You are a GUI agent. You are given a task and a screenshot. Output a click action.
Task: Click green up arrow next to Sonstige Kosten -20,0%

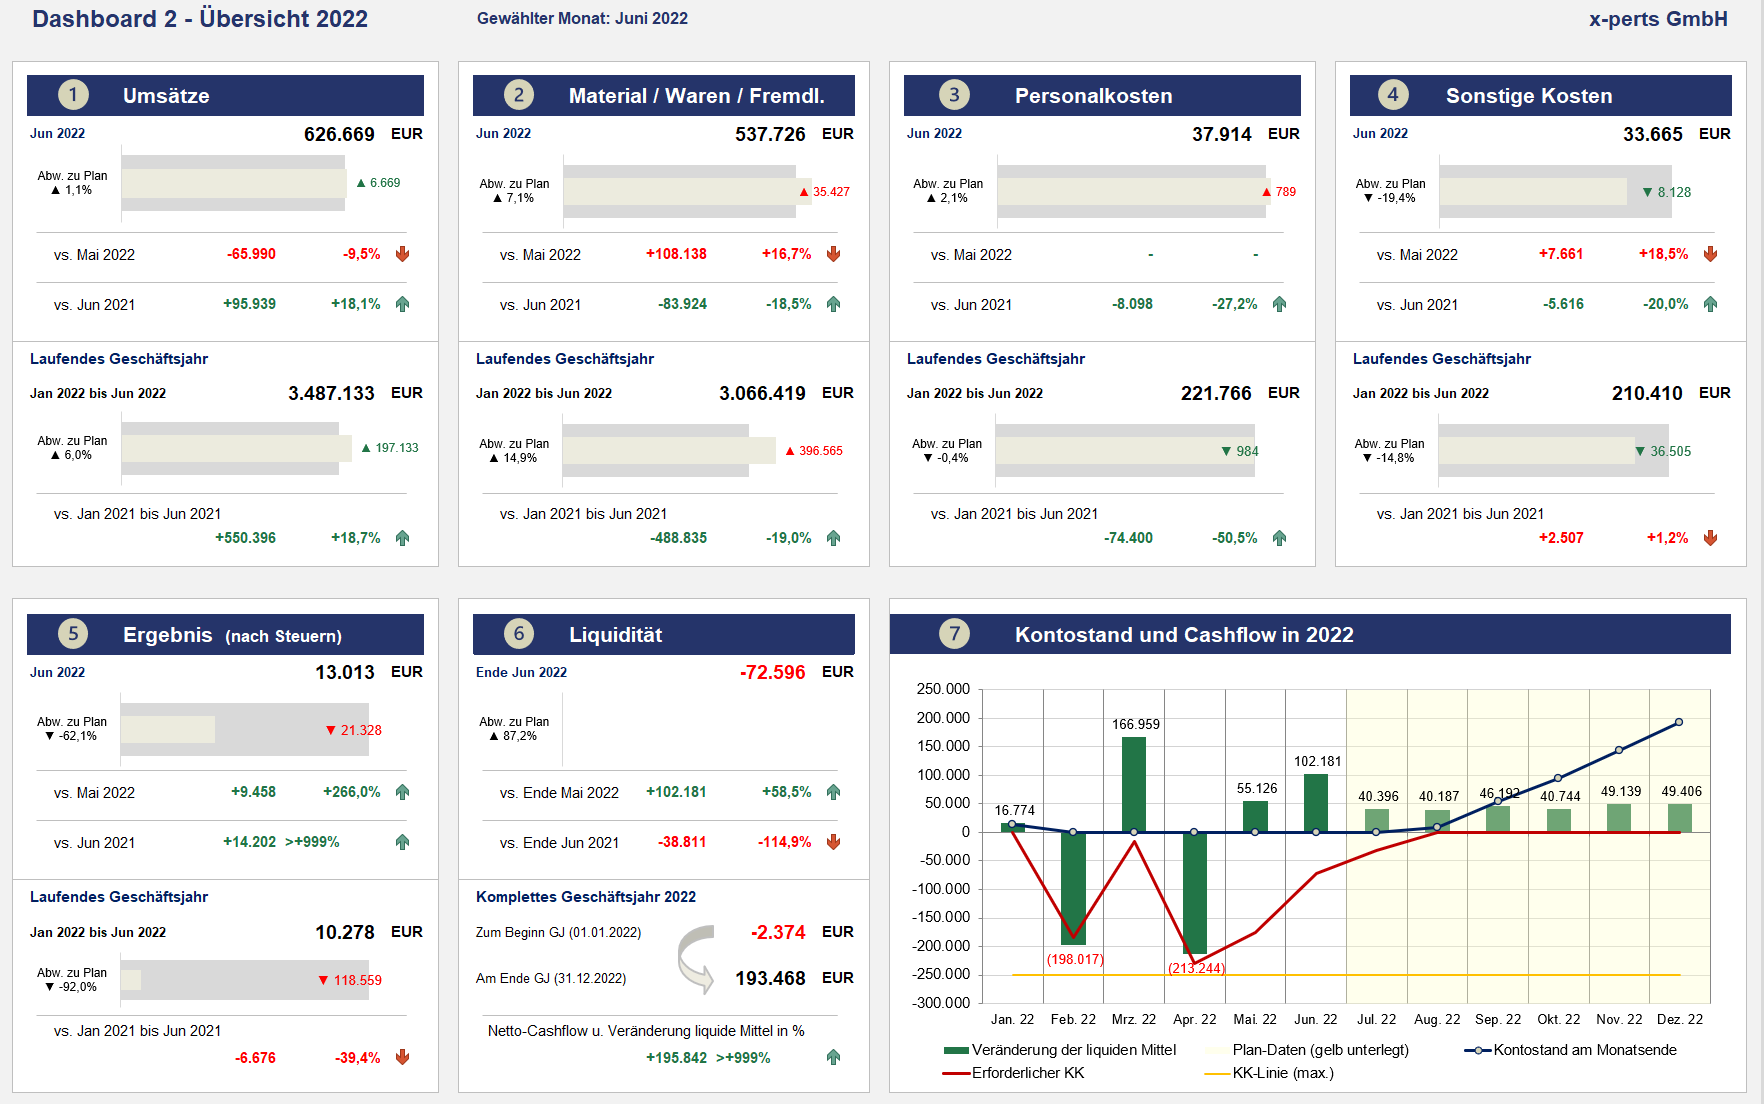click(1711, 304)
